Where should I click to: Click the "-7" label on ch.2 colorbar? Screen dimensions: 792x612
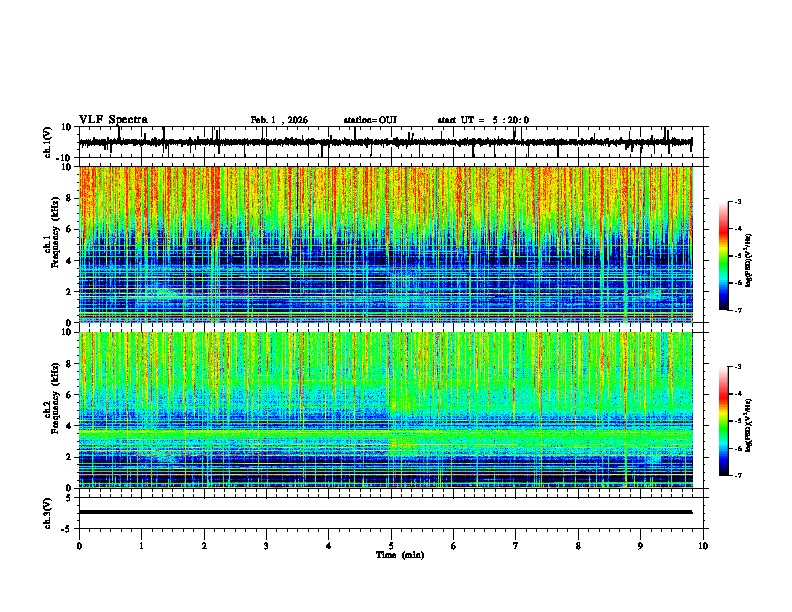pos(738,475)
